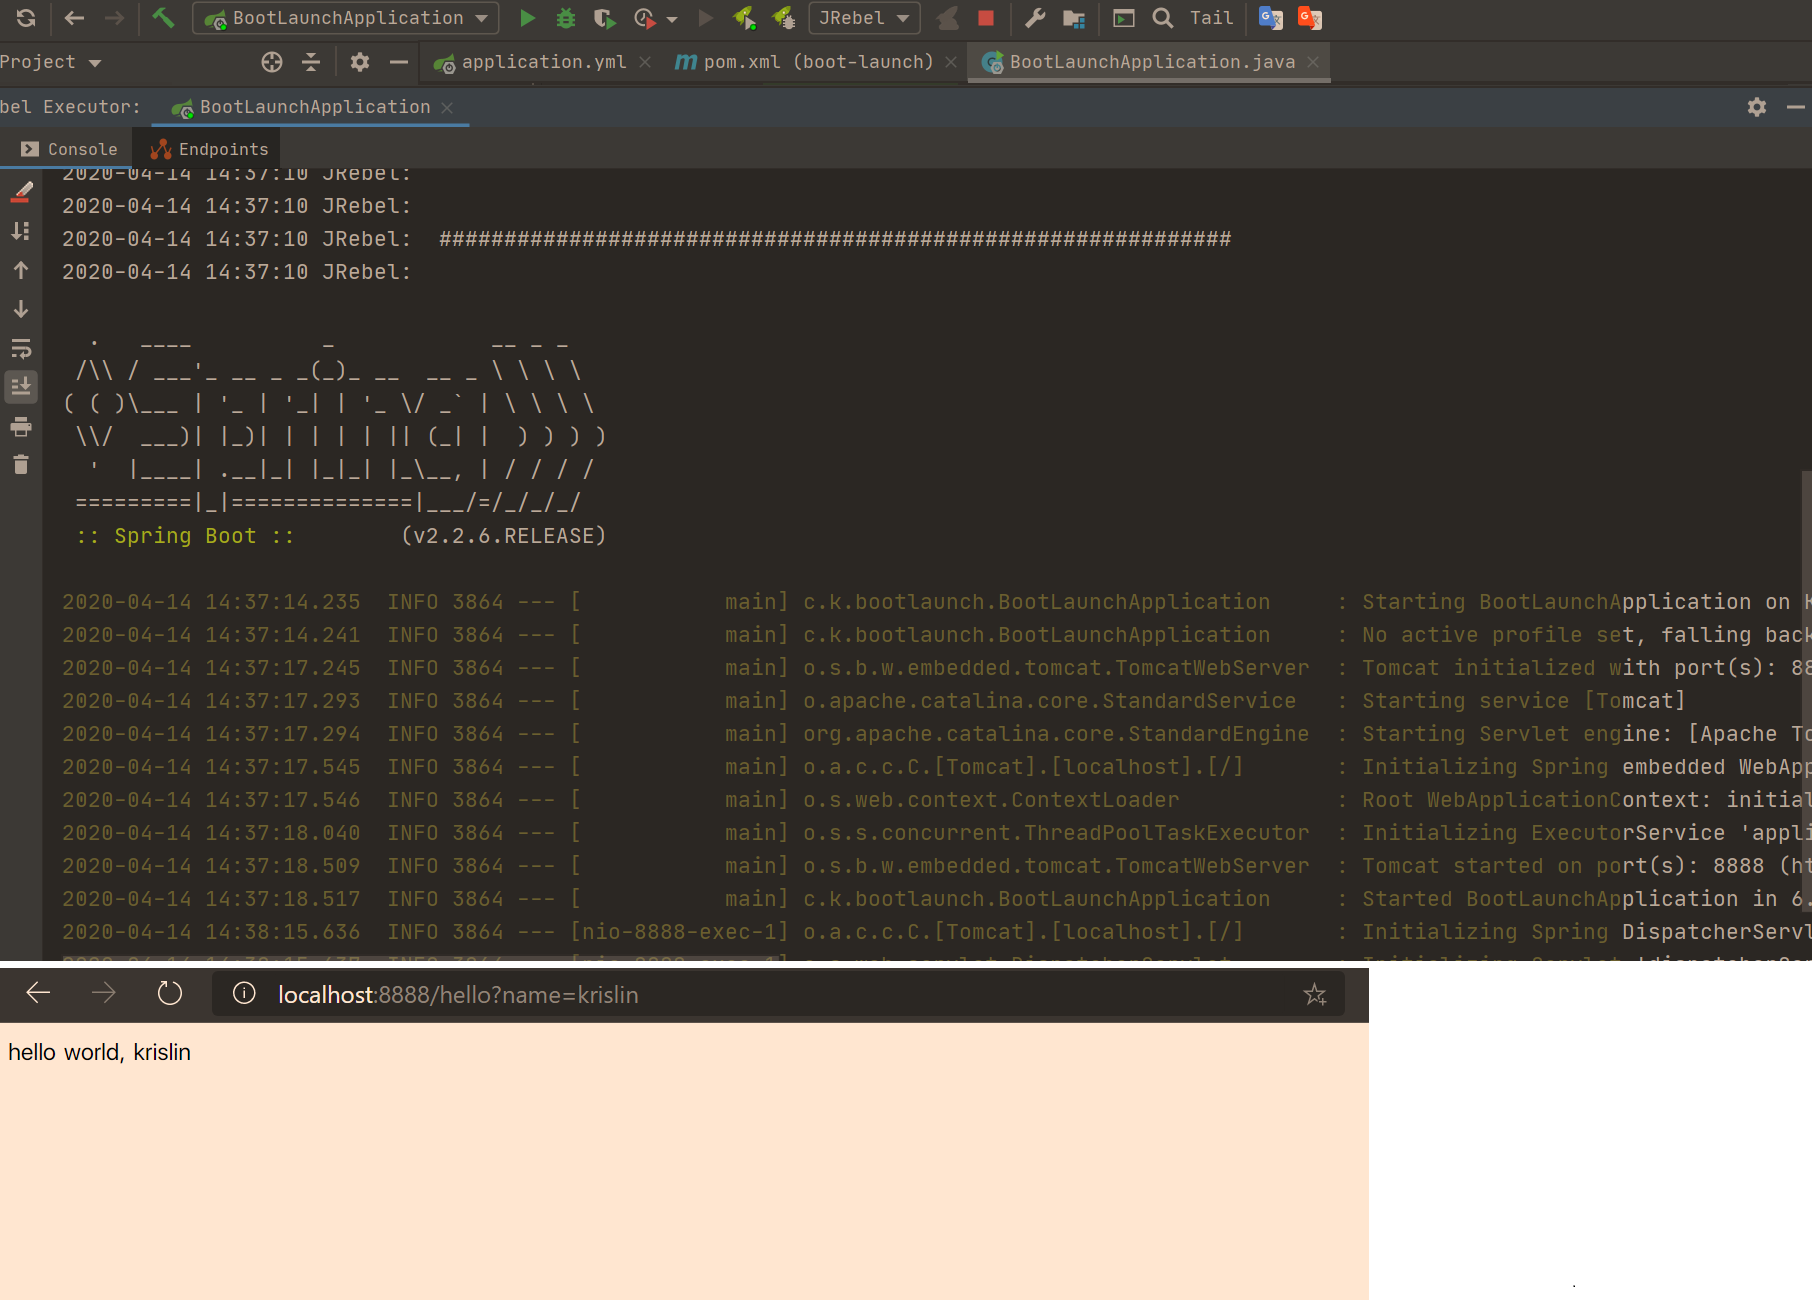1812x1308 pixels.
Task: Toggle scroll to end in console
Action: pyautogui.click(x=21, y=387)
